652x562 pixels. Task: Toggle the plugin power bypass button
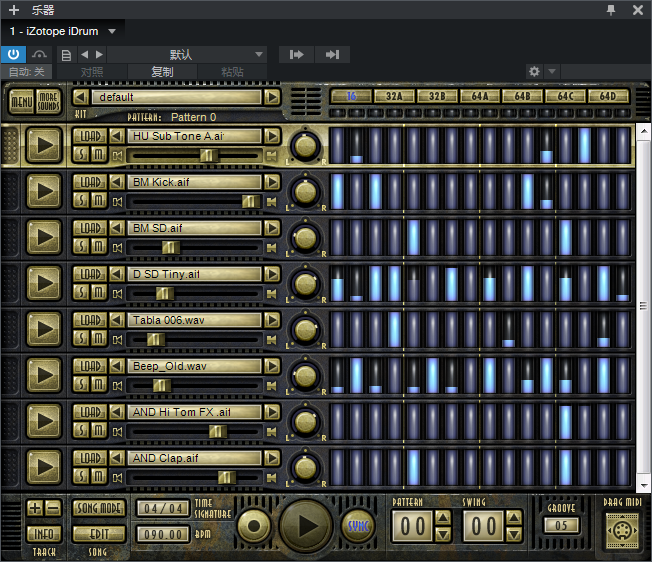tap(13, 54)
